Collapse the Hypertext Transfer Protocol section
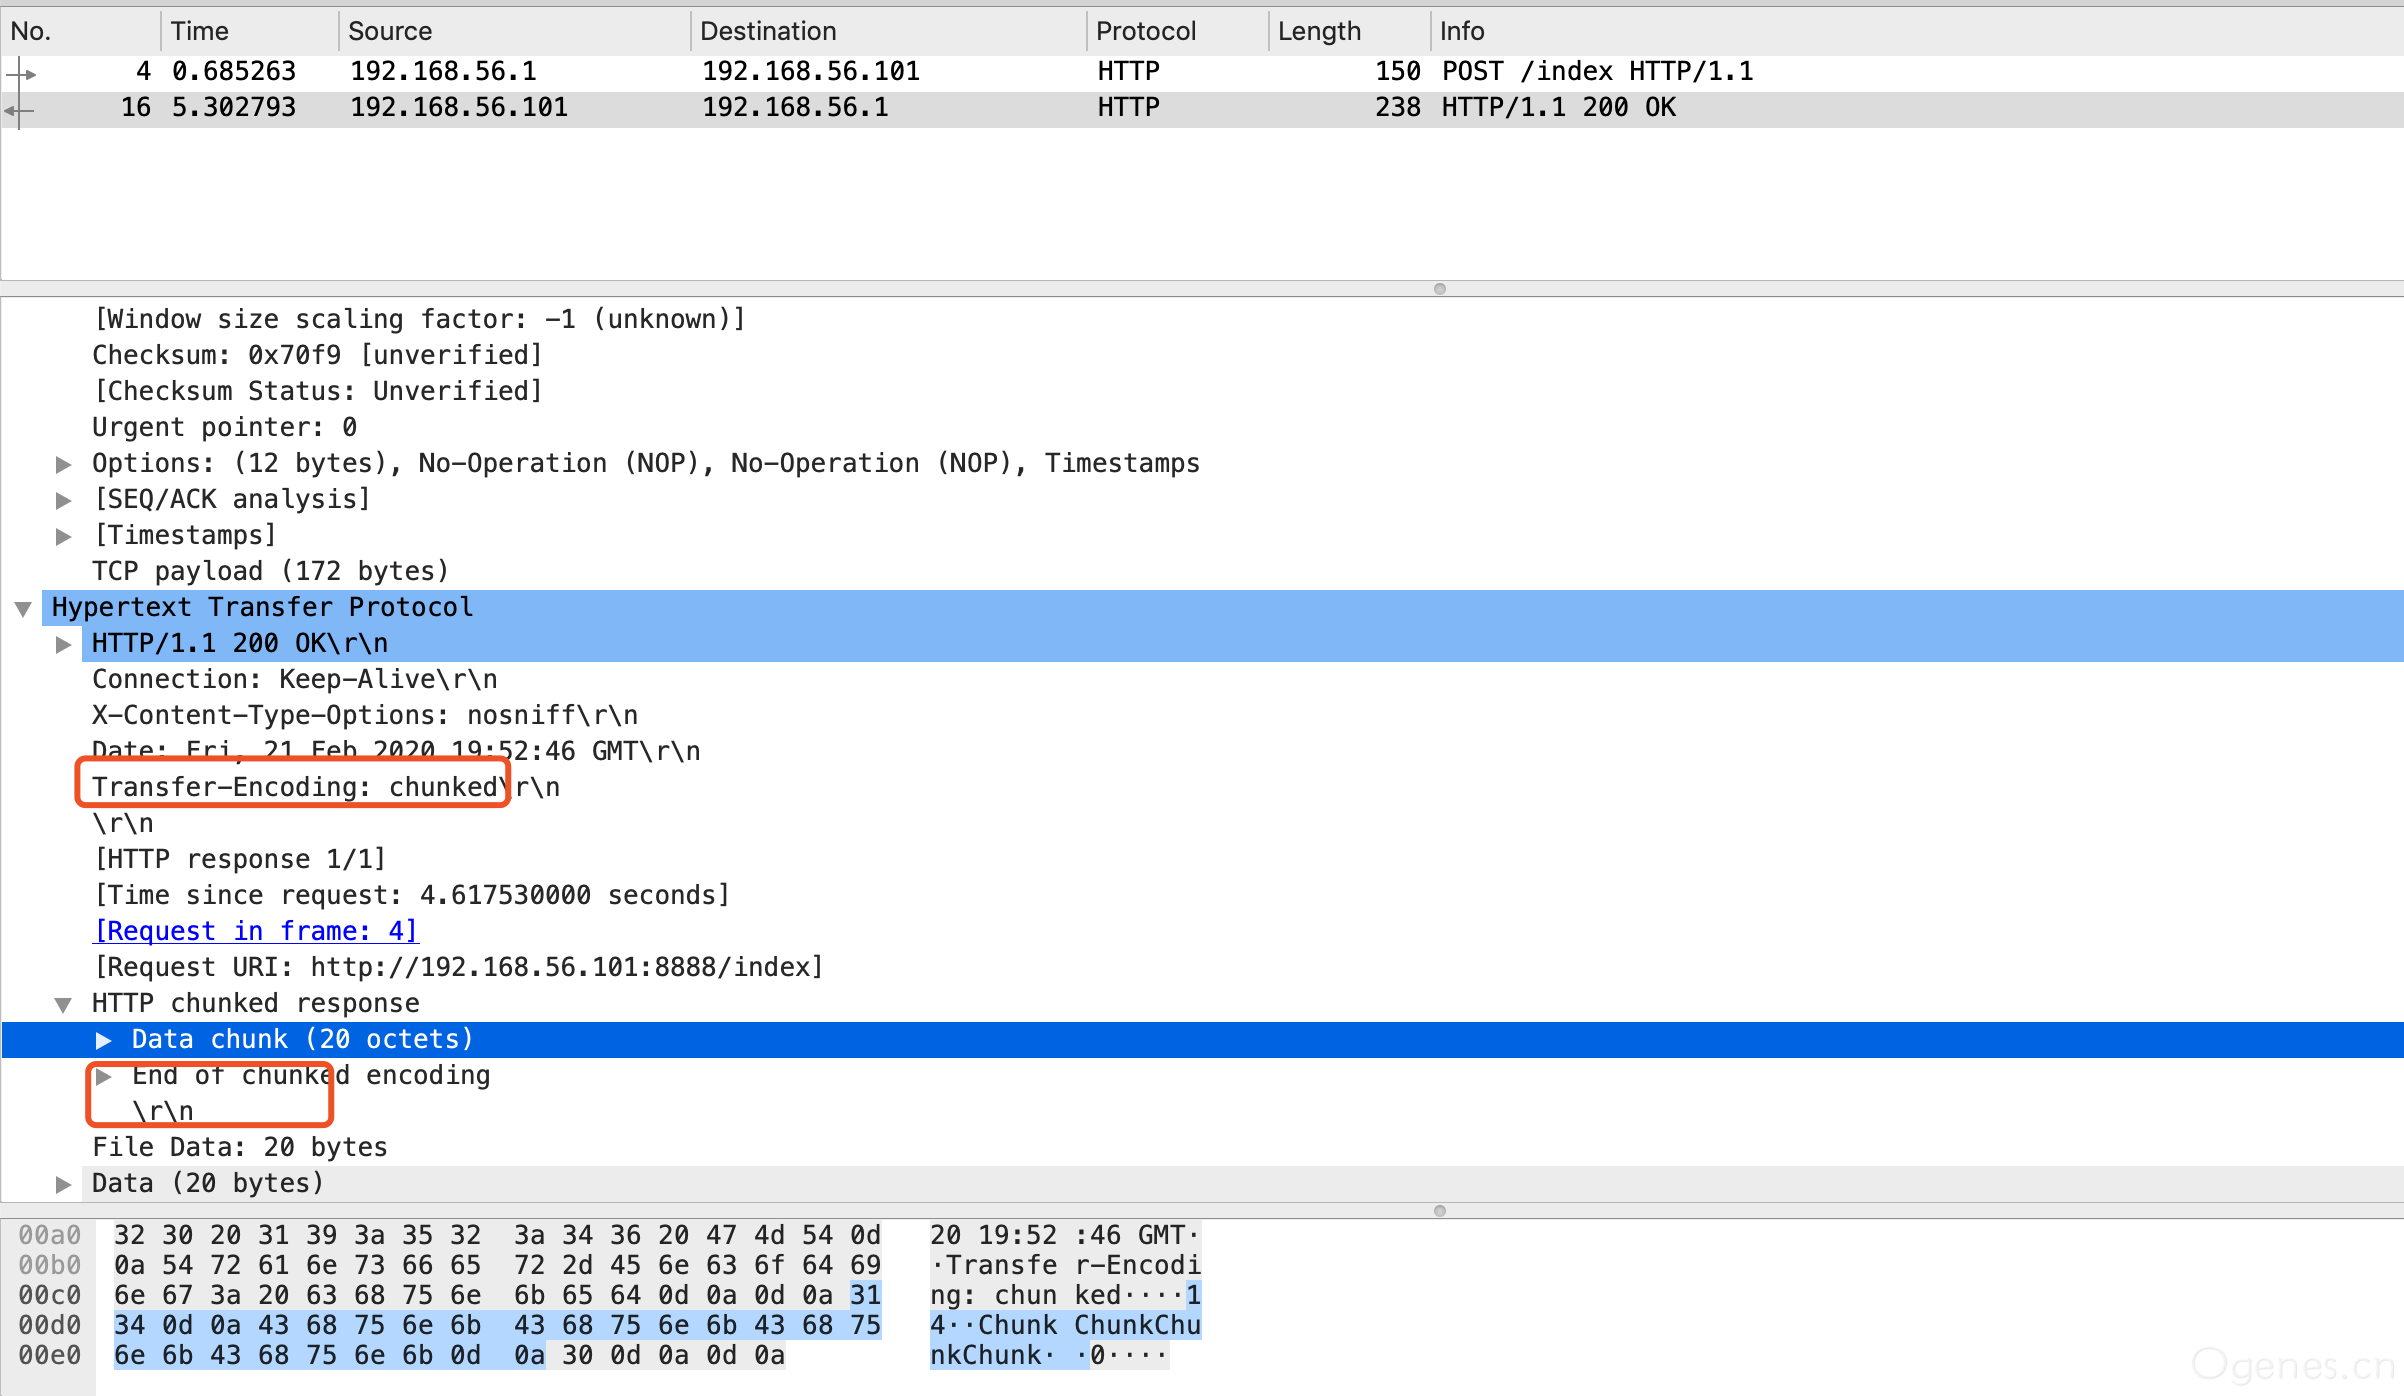 [23, 608]
